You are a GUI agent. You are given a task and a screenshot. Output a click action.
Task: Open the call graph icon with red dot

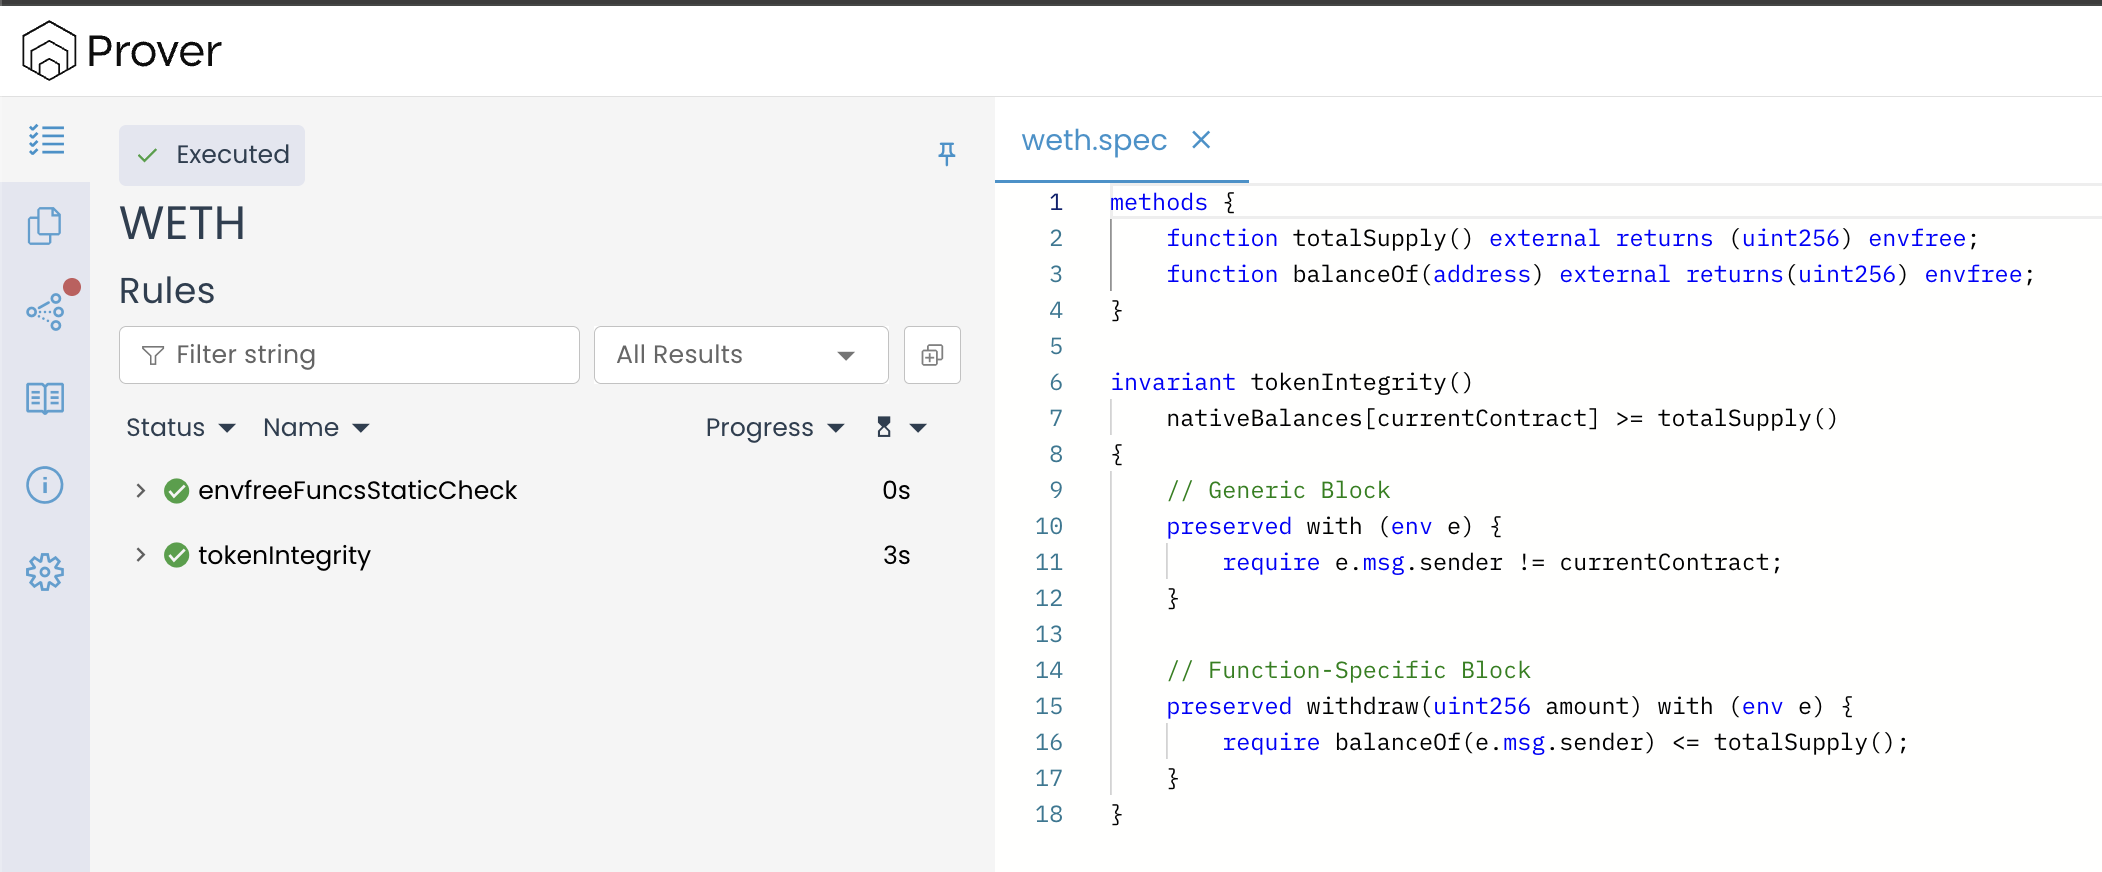(x=46, y=312)
